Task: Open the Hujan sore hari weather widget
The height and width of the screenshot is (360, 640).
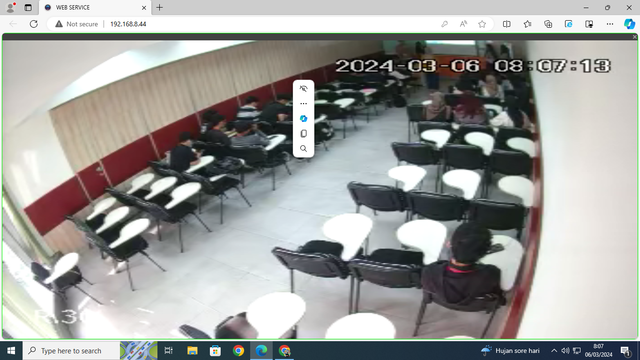Action: click(511, 351)
